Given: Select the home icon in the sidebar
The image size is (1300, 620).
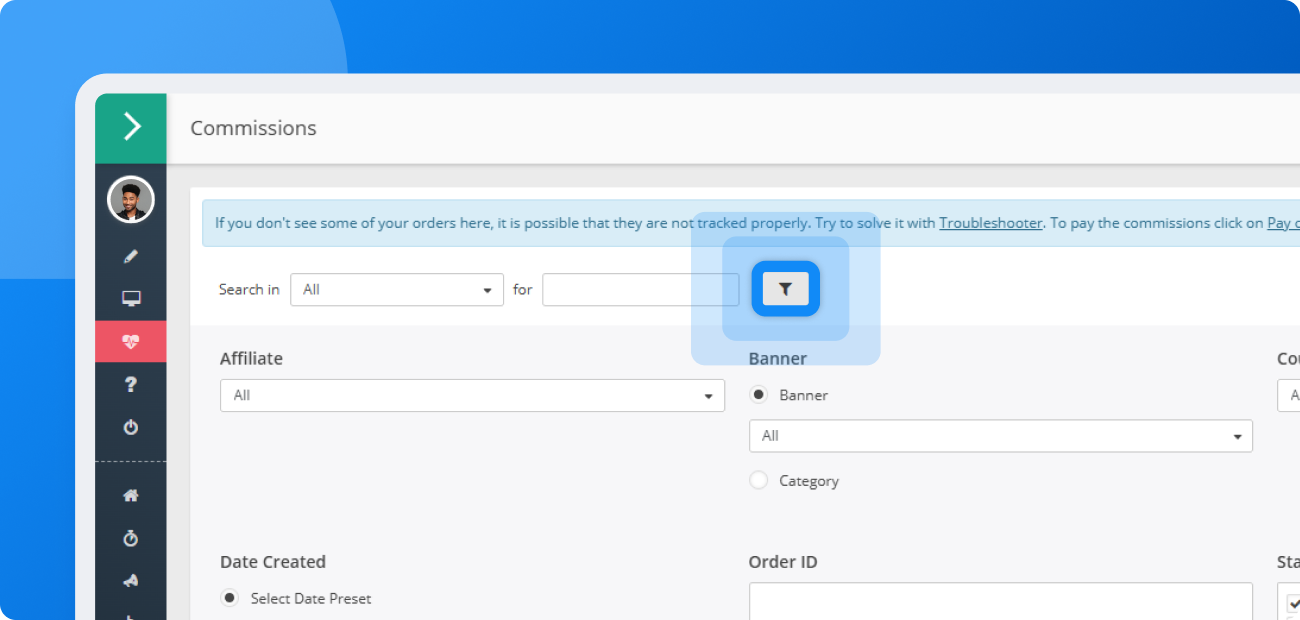Looking at the screenshot, I should (130, 494).
